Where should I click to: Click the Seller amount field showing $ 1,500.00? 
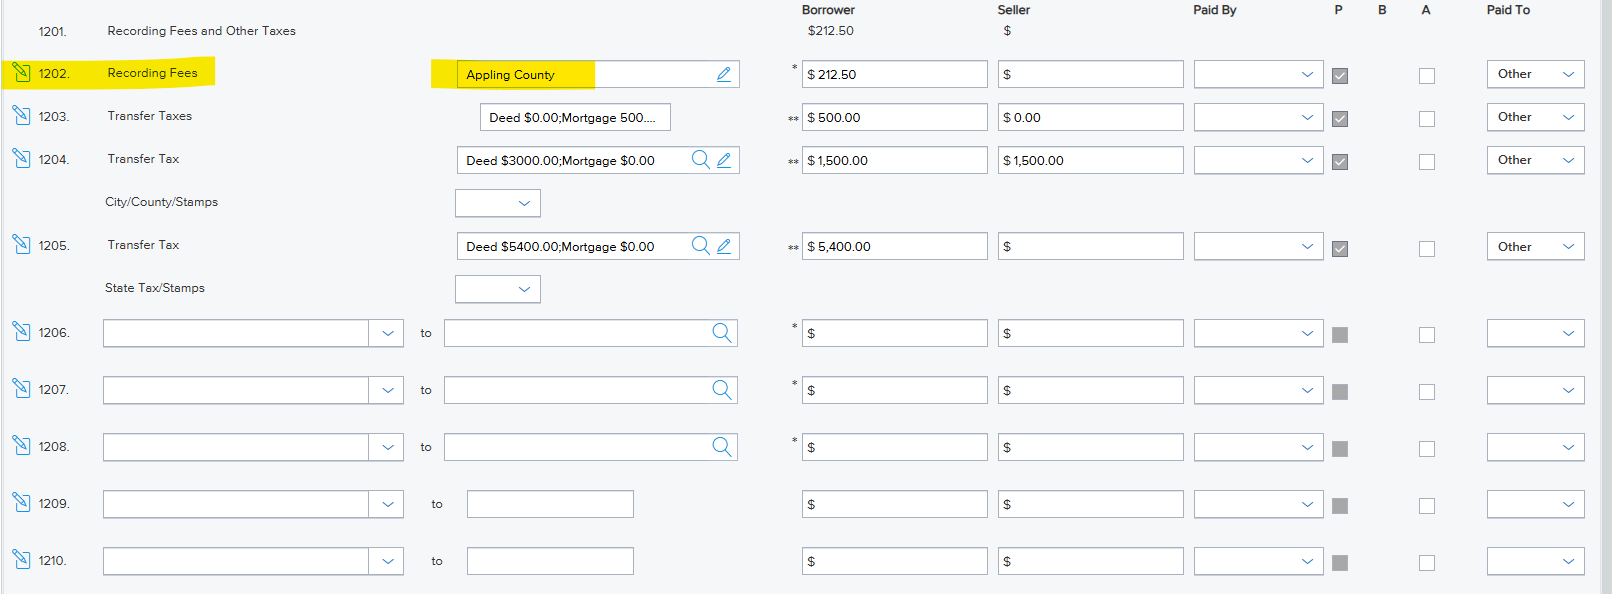(x=1090, y=160)
